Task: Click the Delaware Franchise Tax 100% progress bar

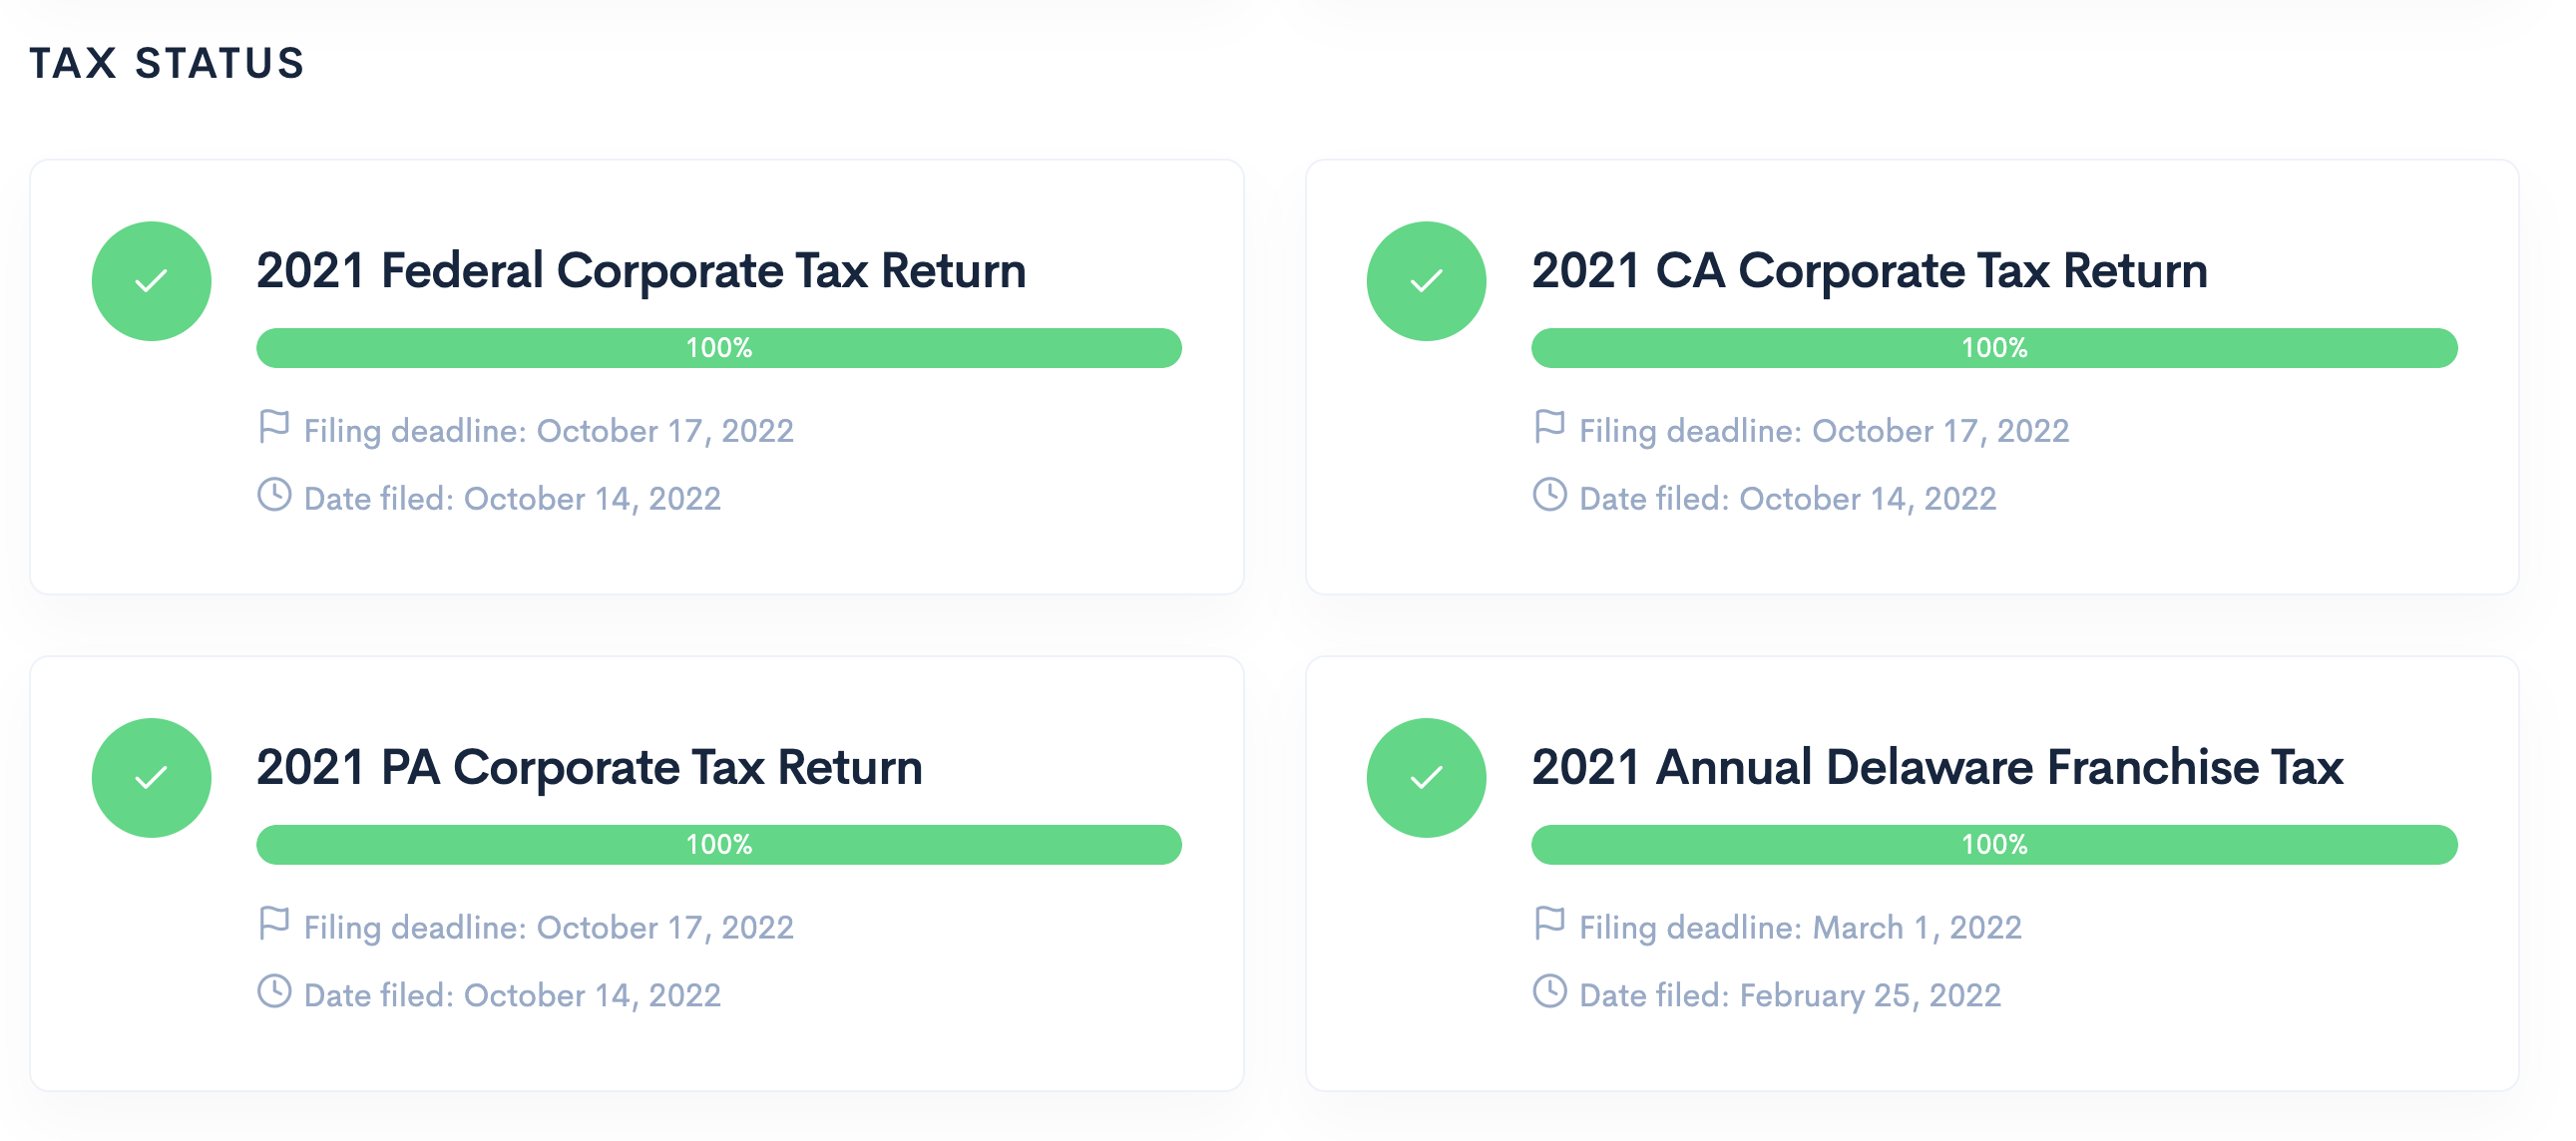Action: click(1994, 845)
